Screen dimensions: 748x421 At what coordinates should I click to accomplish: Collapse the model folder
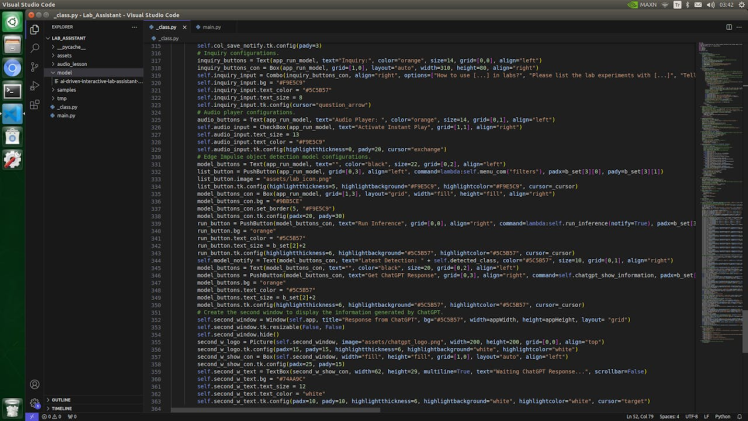[x=64, y=73]
